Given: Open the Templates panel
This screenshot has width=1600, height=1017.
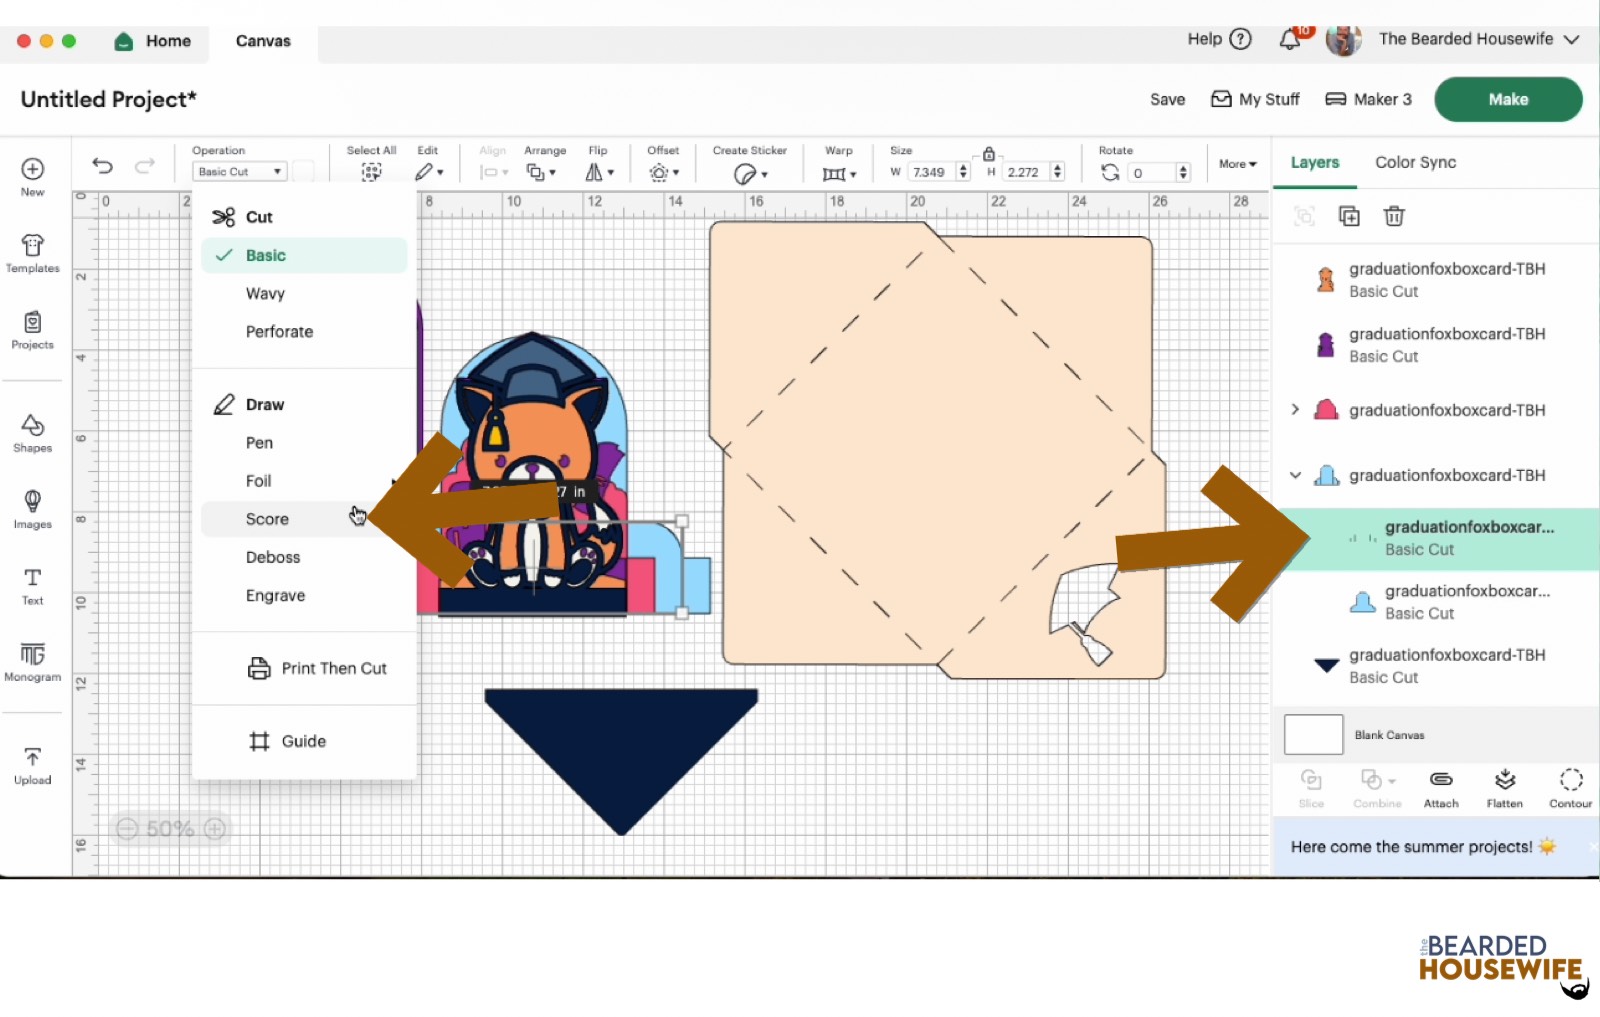Looking at the screenshot, I should click(32, 252).
